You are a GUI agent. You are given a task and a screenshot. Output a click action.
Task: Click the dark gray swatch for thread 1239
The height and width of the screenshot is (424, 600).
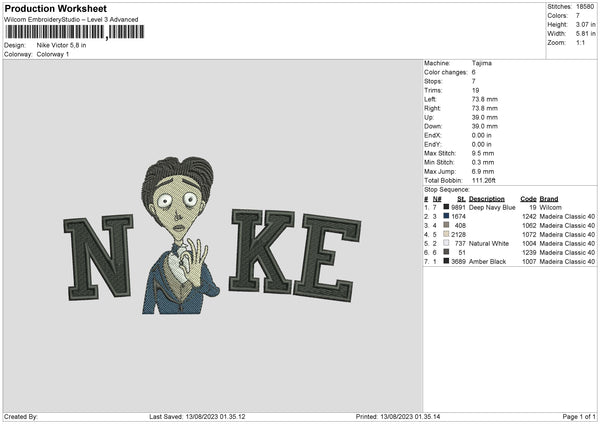pos(446,252)
